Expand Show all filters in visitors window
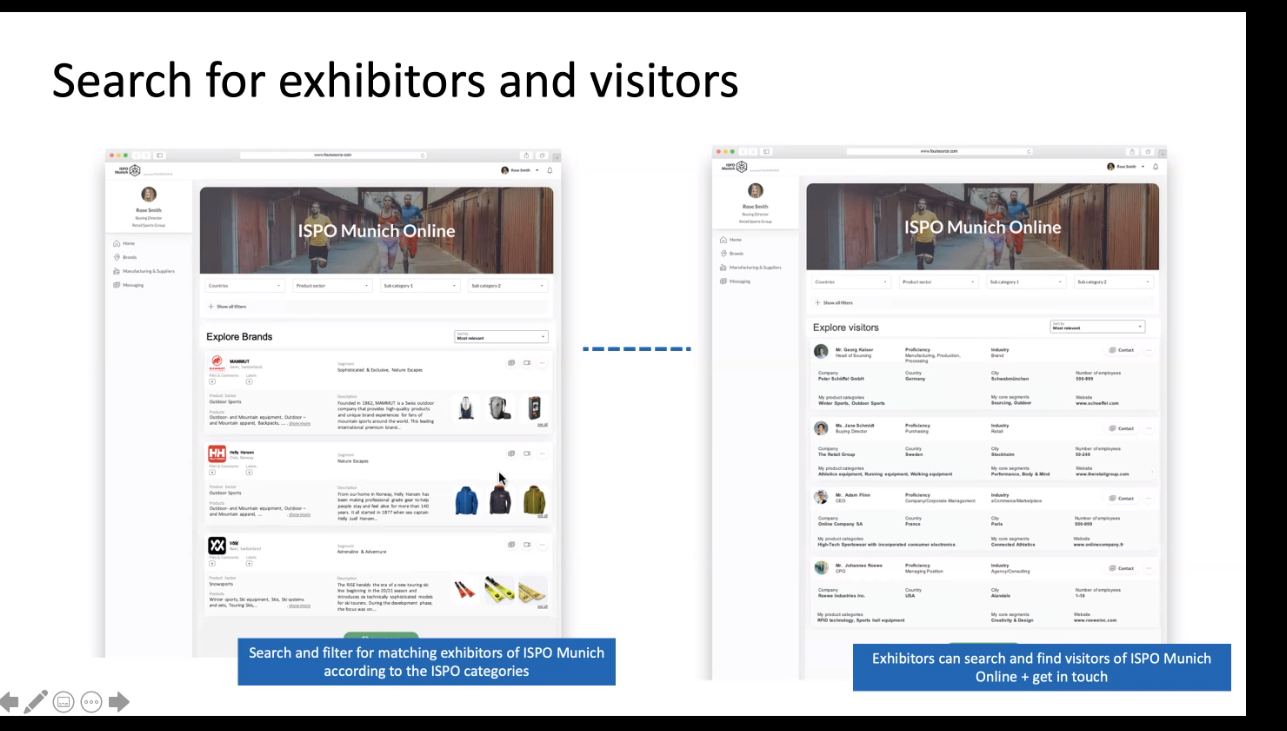Image resolution: width=1287 pixels, height=731 pixels. tap(834, 302)
